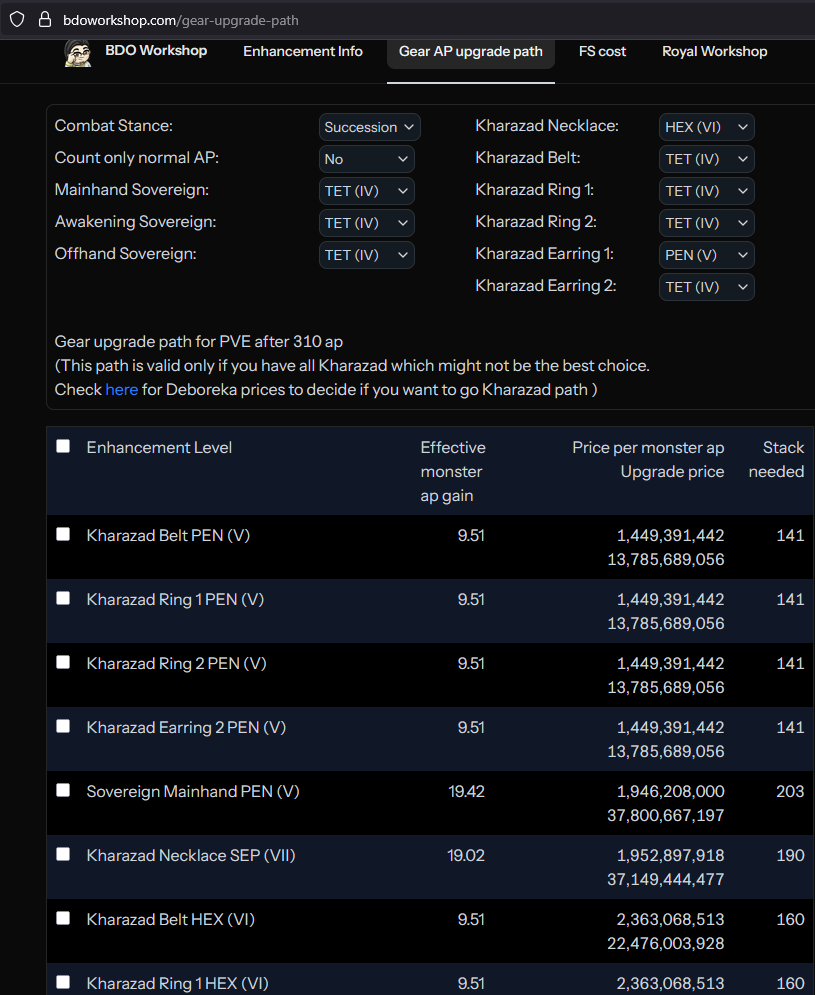Click price per ap 1,946,208,000

click(671, 792)
